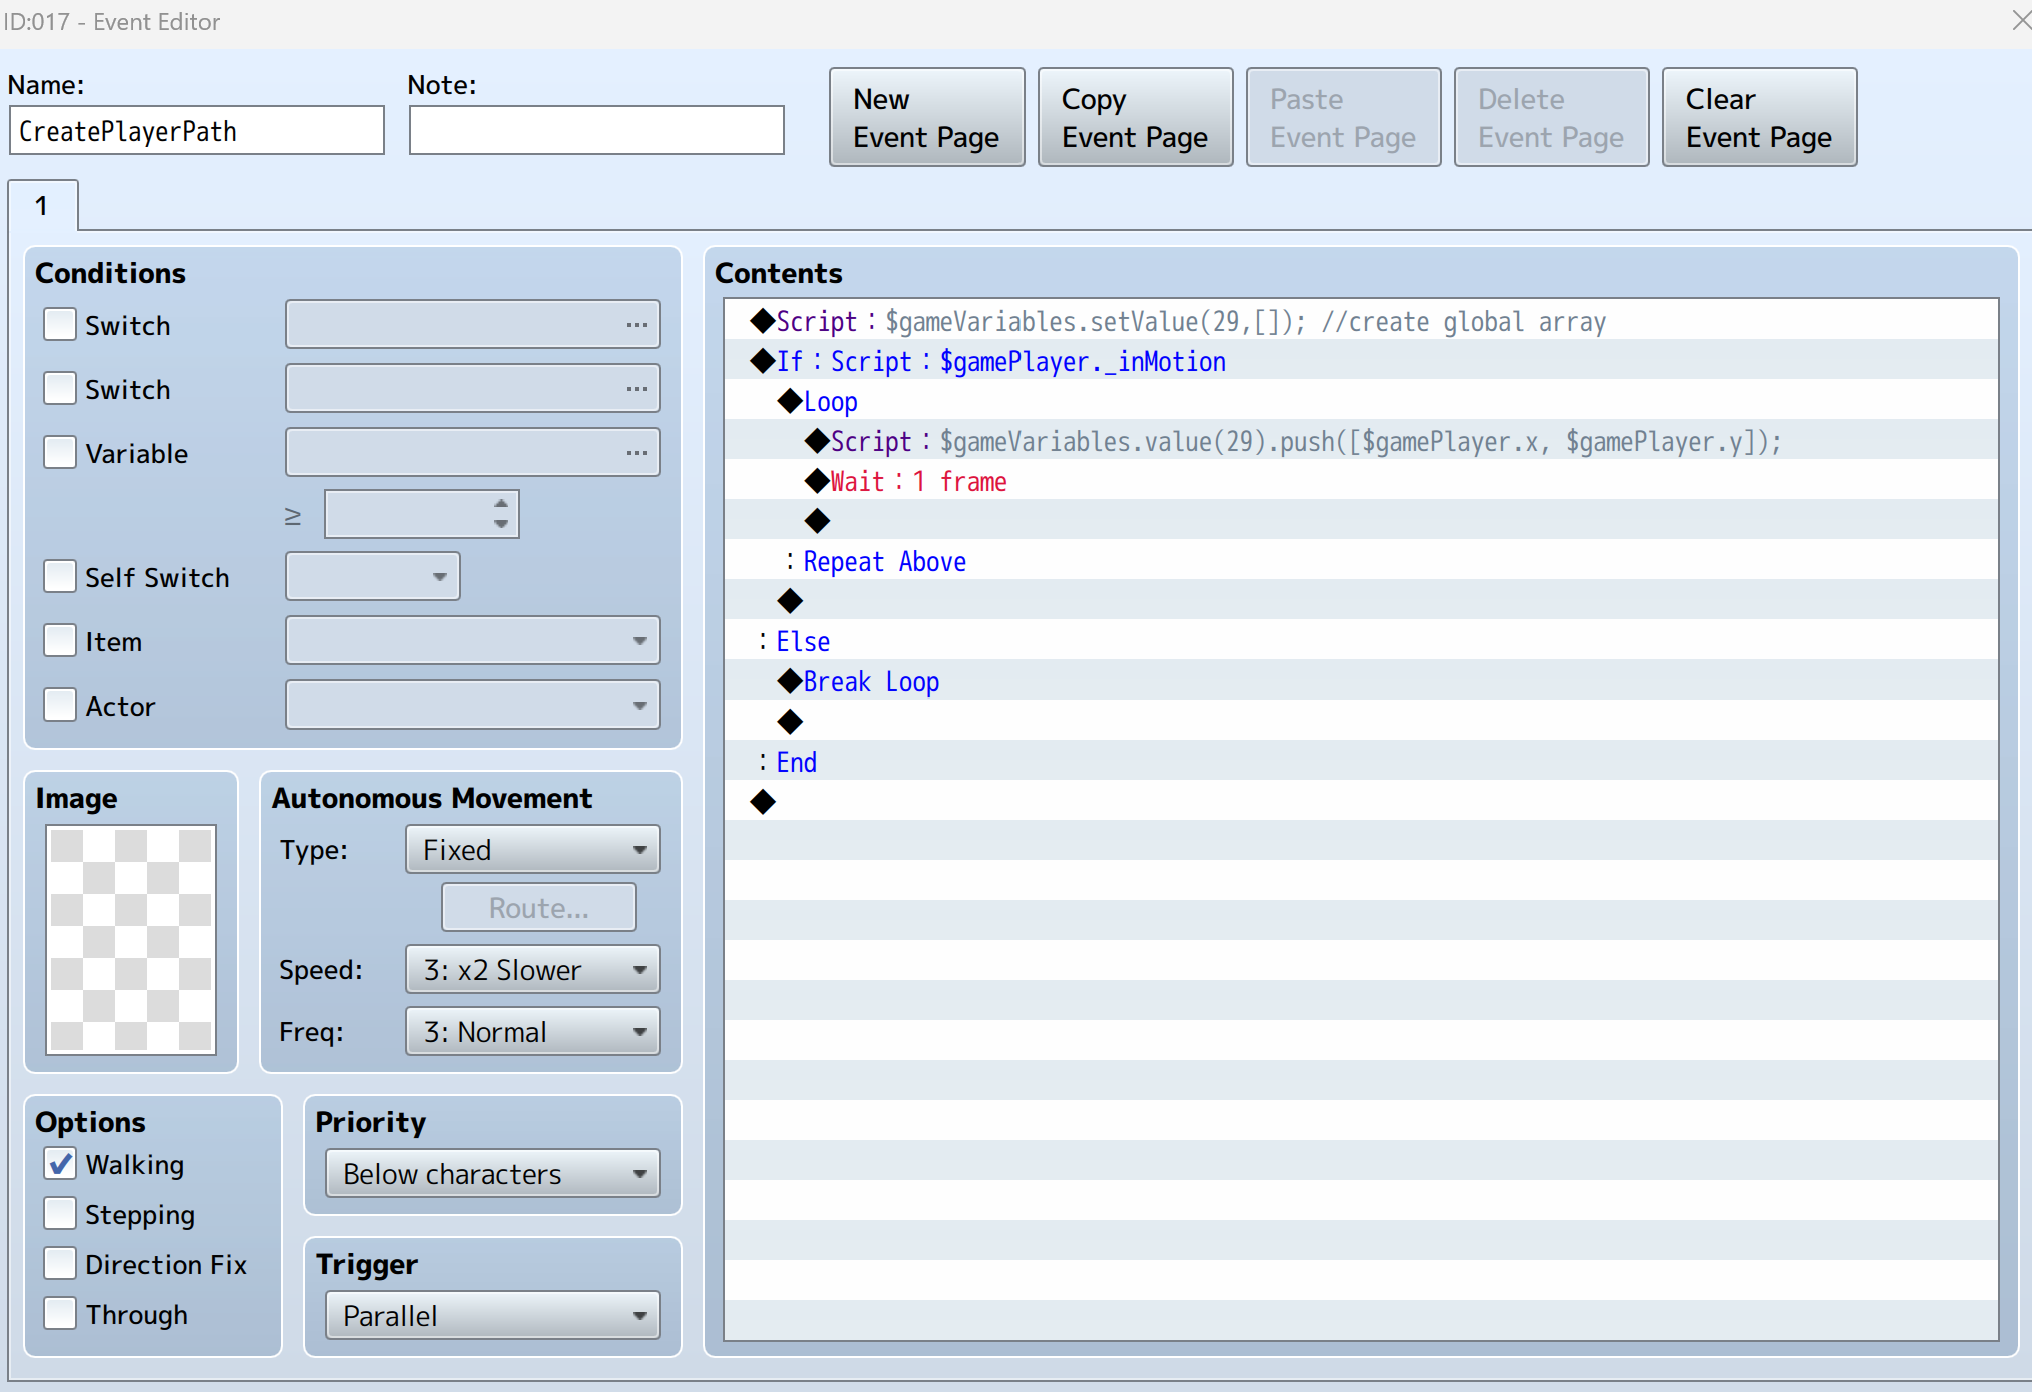Select empty command slot below Break Loop
Viewport: 2032px width, 1392px height.
pos(1361,721)
